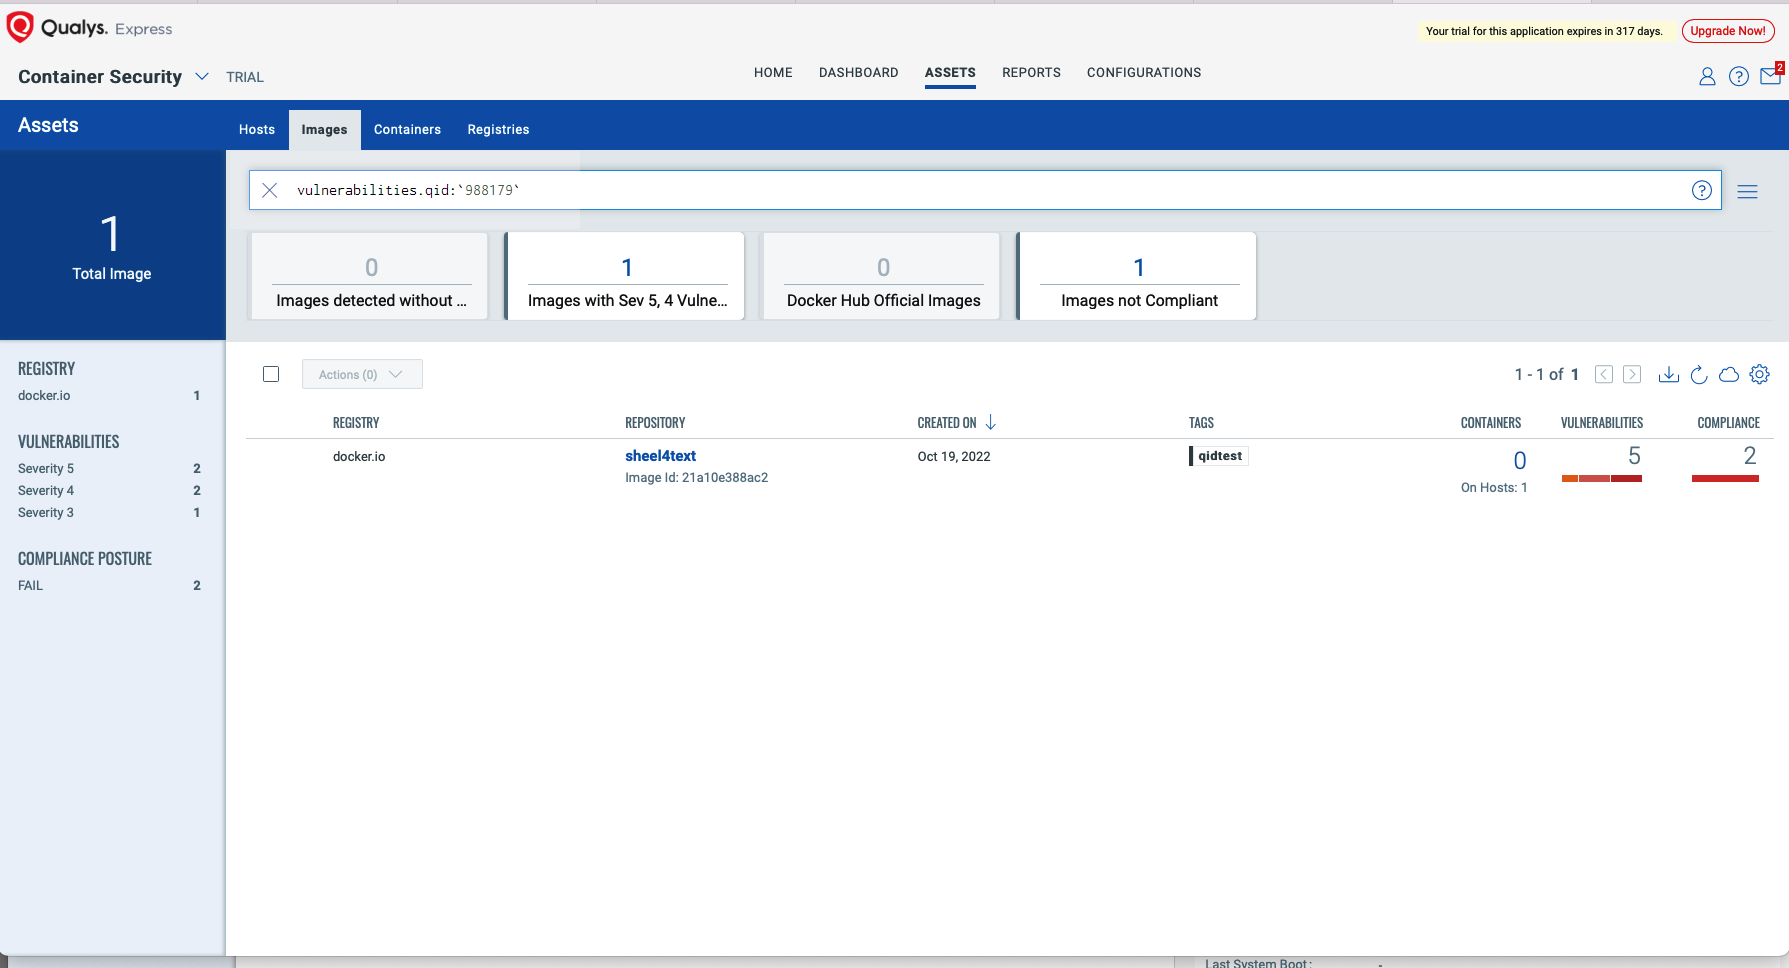
Task: Open table settings gear
Action: (x=1760, y=374)
